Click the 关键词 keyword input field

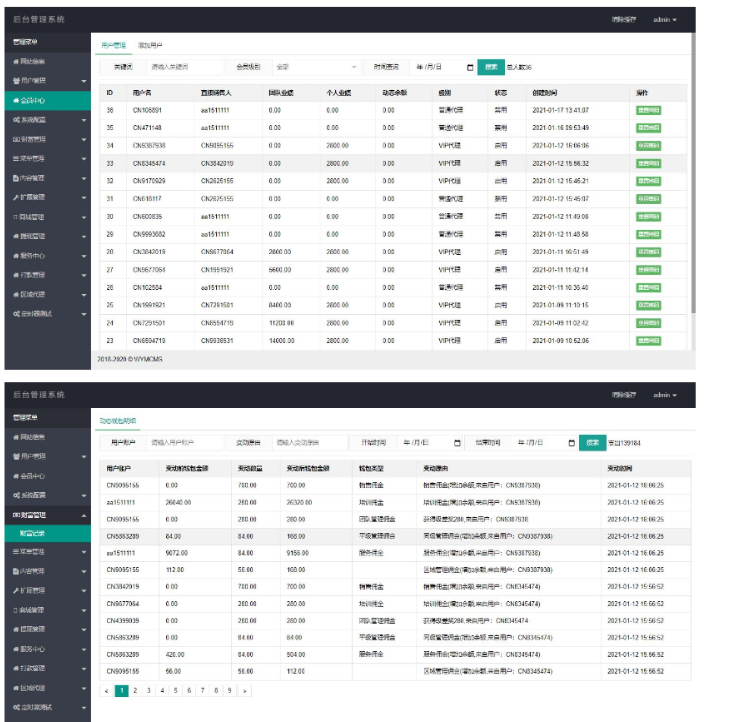[x=180, y=67]
